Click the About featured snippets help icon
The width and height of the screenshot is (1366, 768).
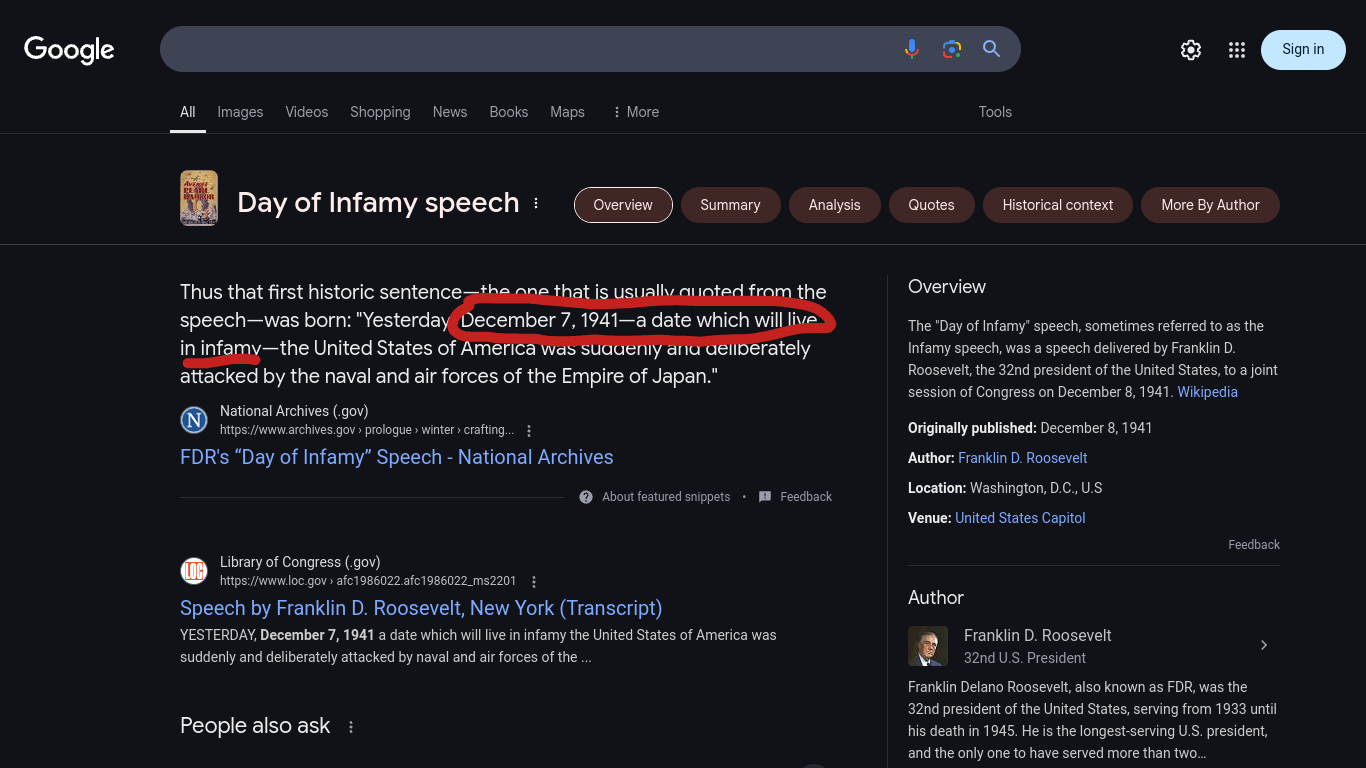(x=586, y=497)
